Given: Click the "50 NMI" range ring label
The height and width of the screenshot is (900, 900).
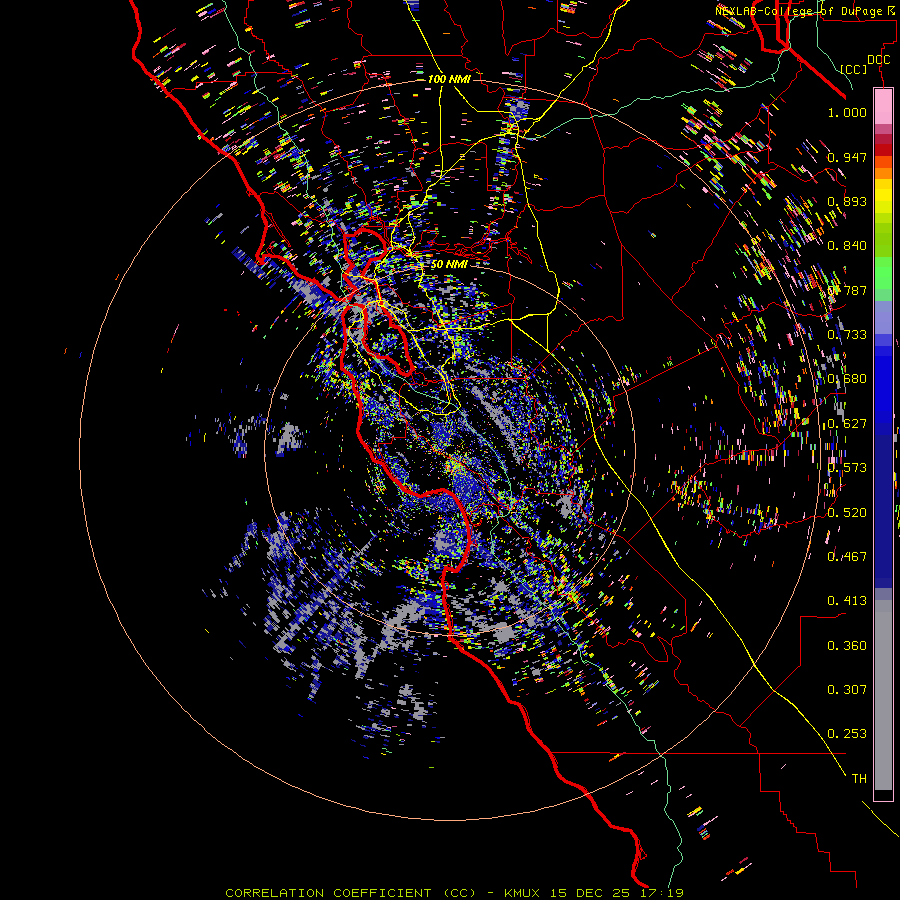Looking at the screenshot, I should click(448, 264).
